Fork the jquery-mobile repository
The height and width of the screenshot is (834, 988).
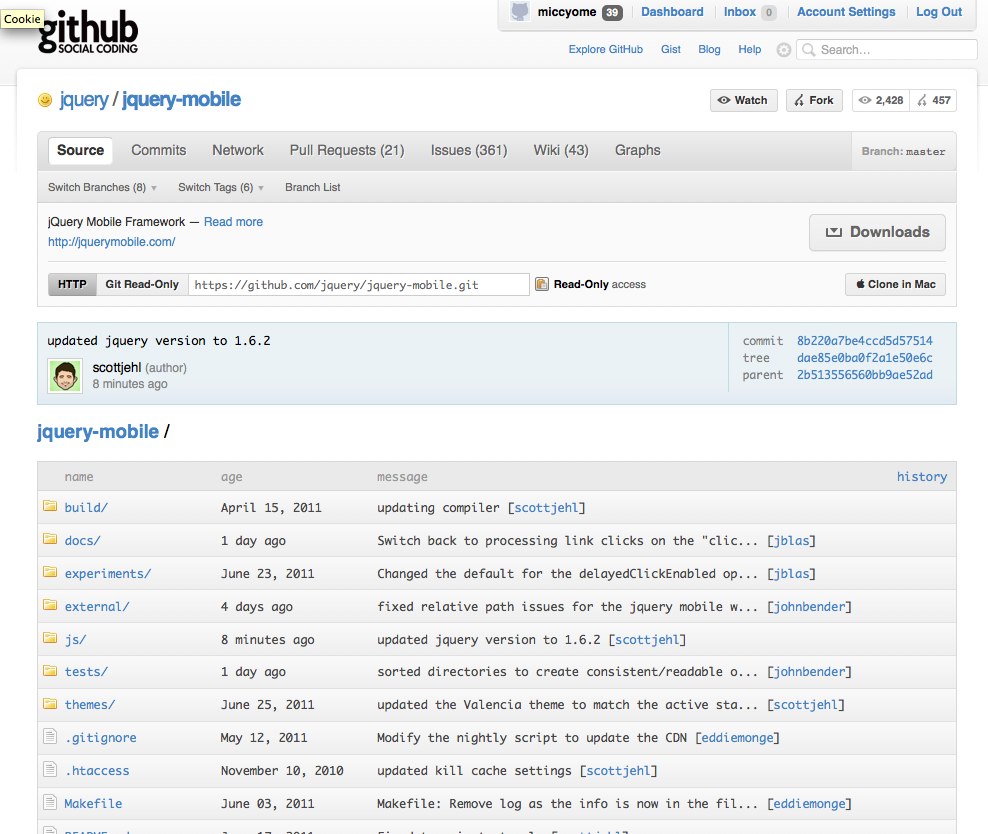(814, 100)
